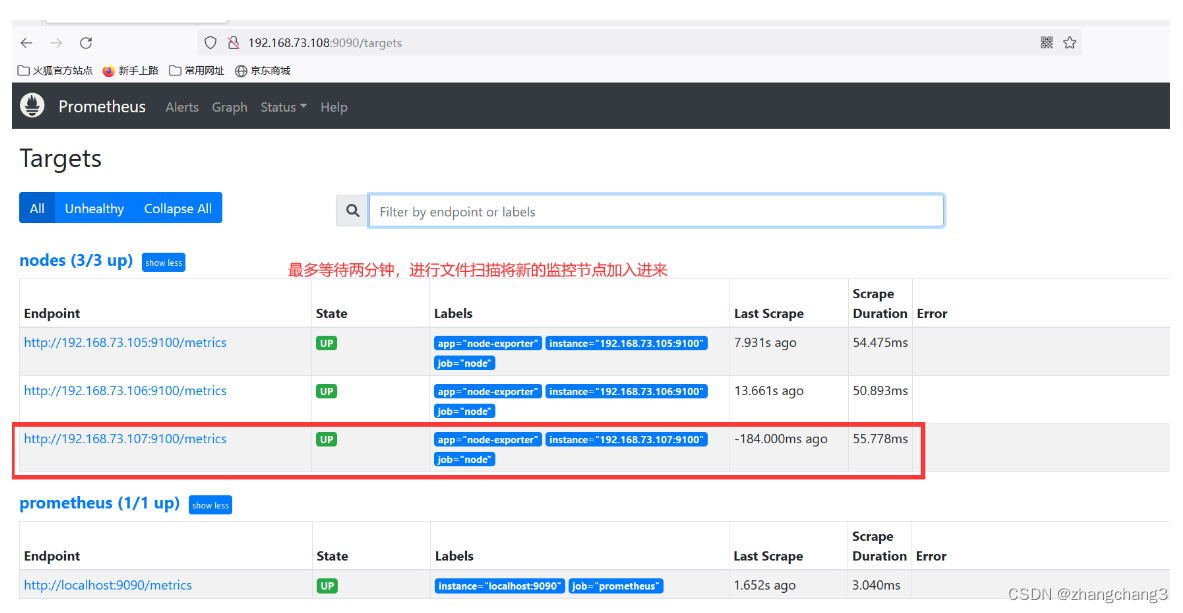Click UP badge for localhost:9090
Image resolution: width=1183 pixels, height=613 pixels.
pyautogui.click(x=327, y=587)
